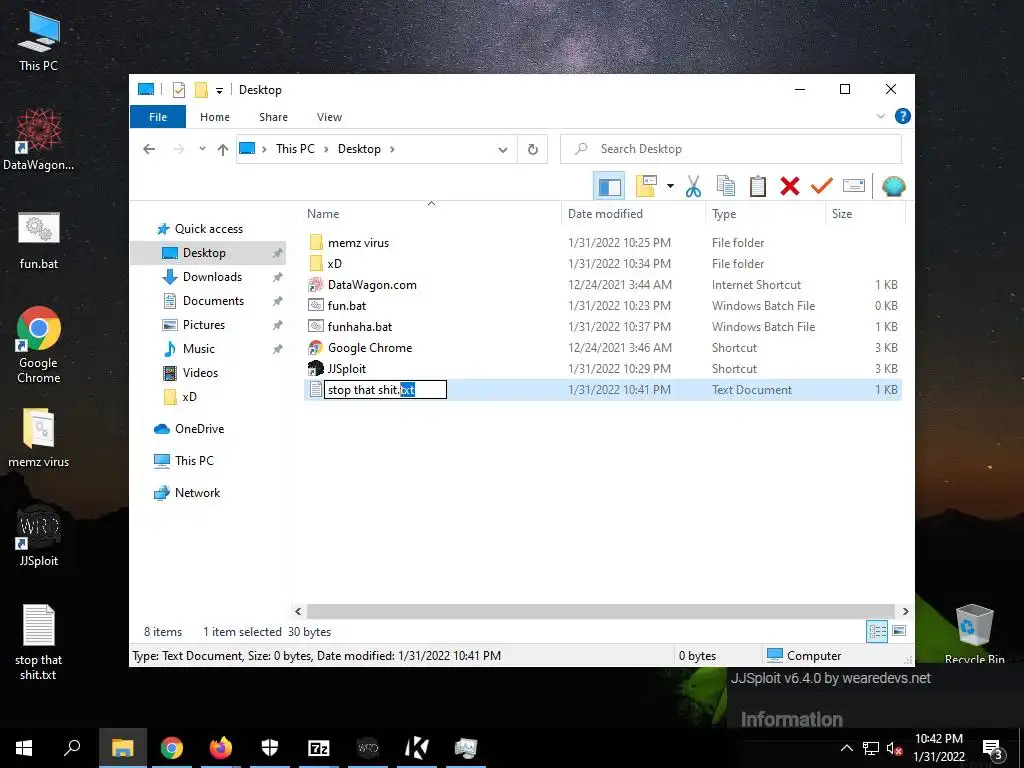Go Back in Explorer navigation

(149, 149)
